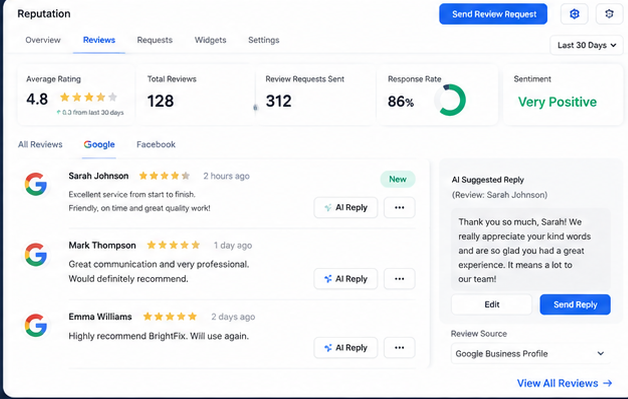
Task: Click Google logo beside Emma Williams review
Action: point(36,325)
